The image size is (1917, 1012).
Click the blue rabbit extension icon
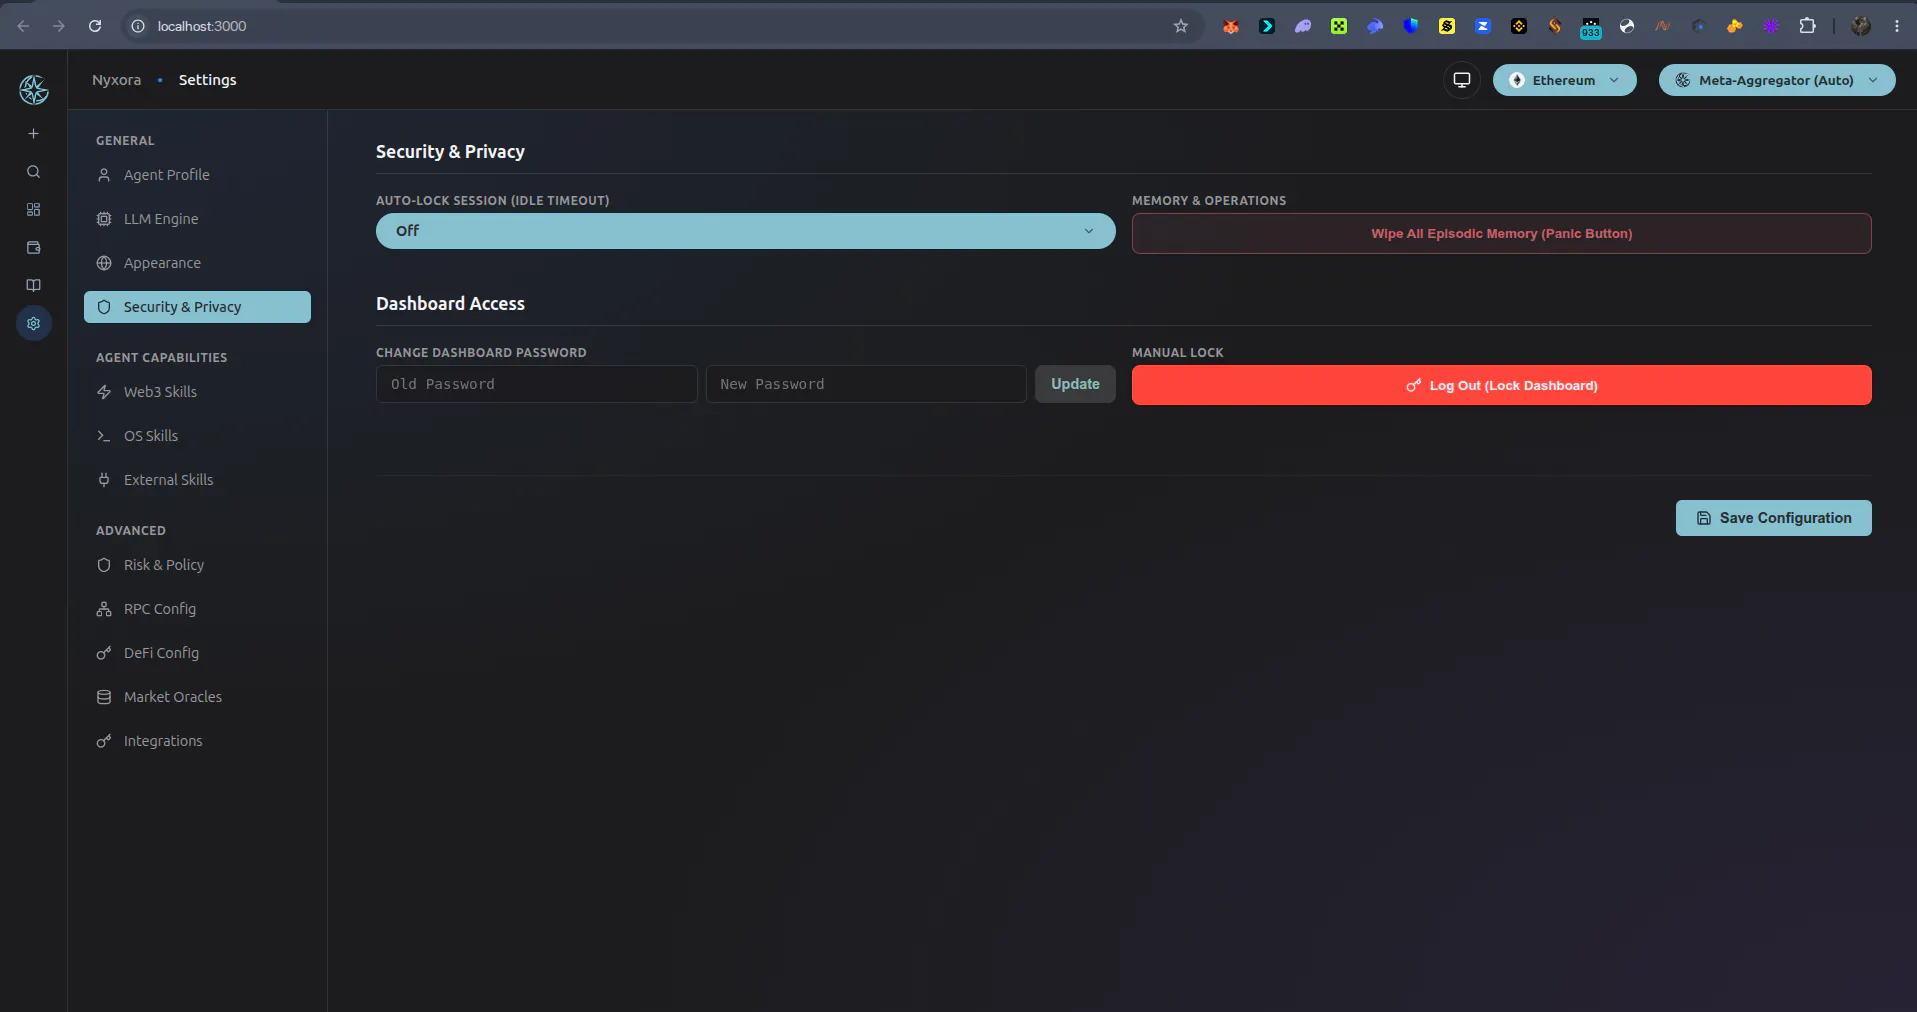(1375, 26)
